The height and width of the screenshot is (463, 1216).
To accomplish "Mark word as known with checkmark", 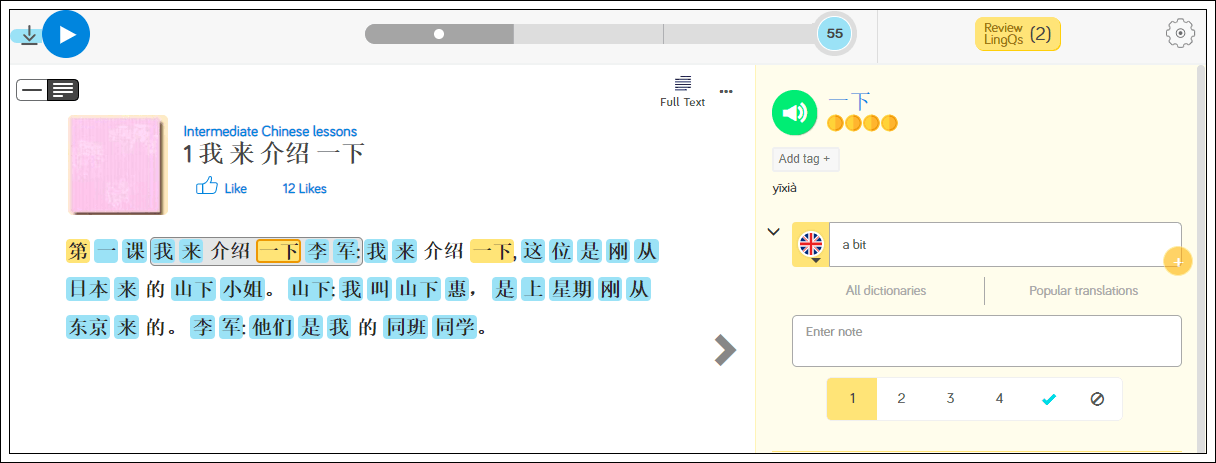I will [x=1048, y=399].
